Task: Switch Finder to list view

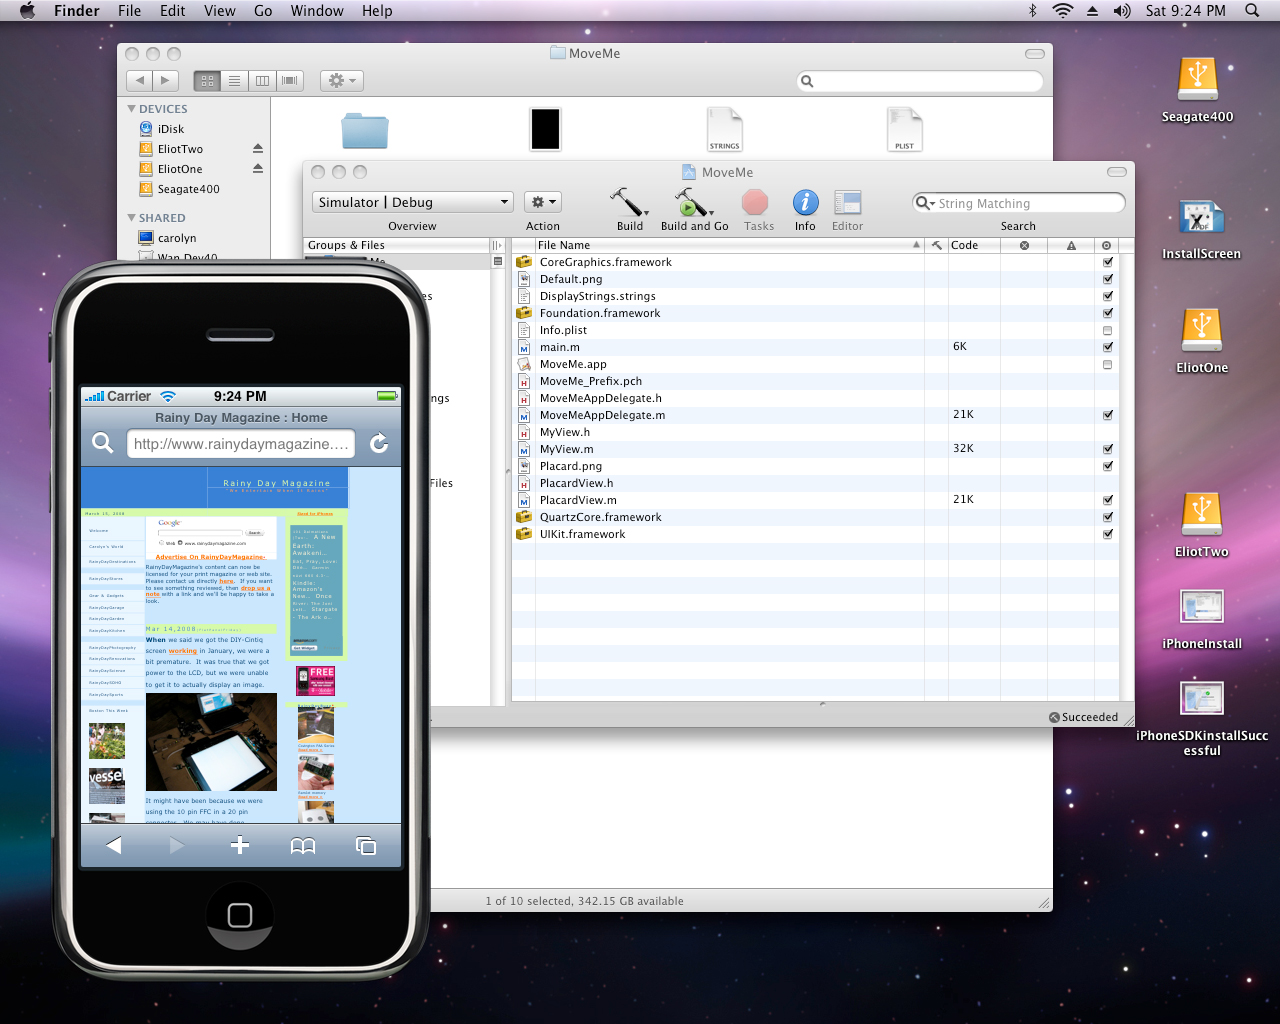Action: pyautogui.click(x=234, y=81)
